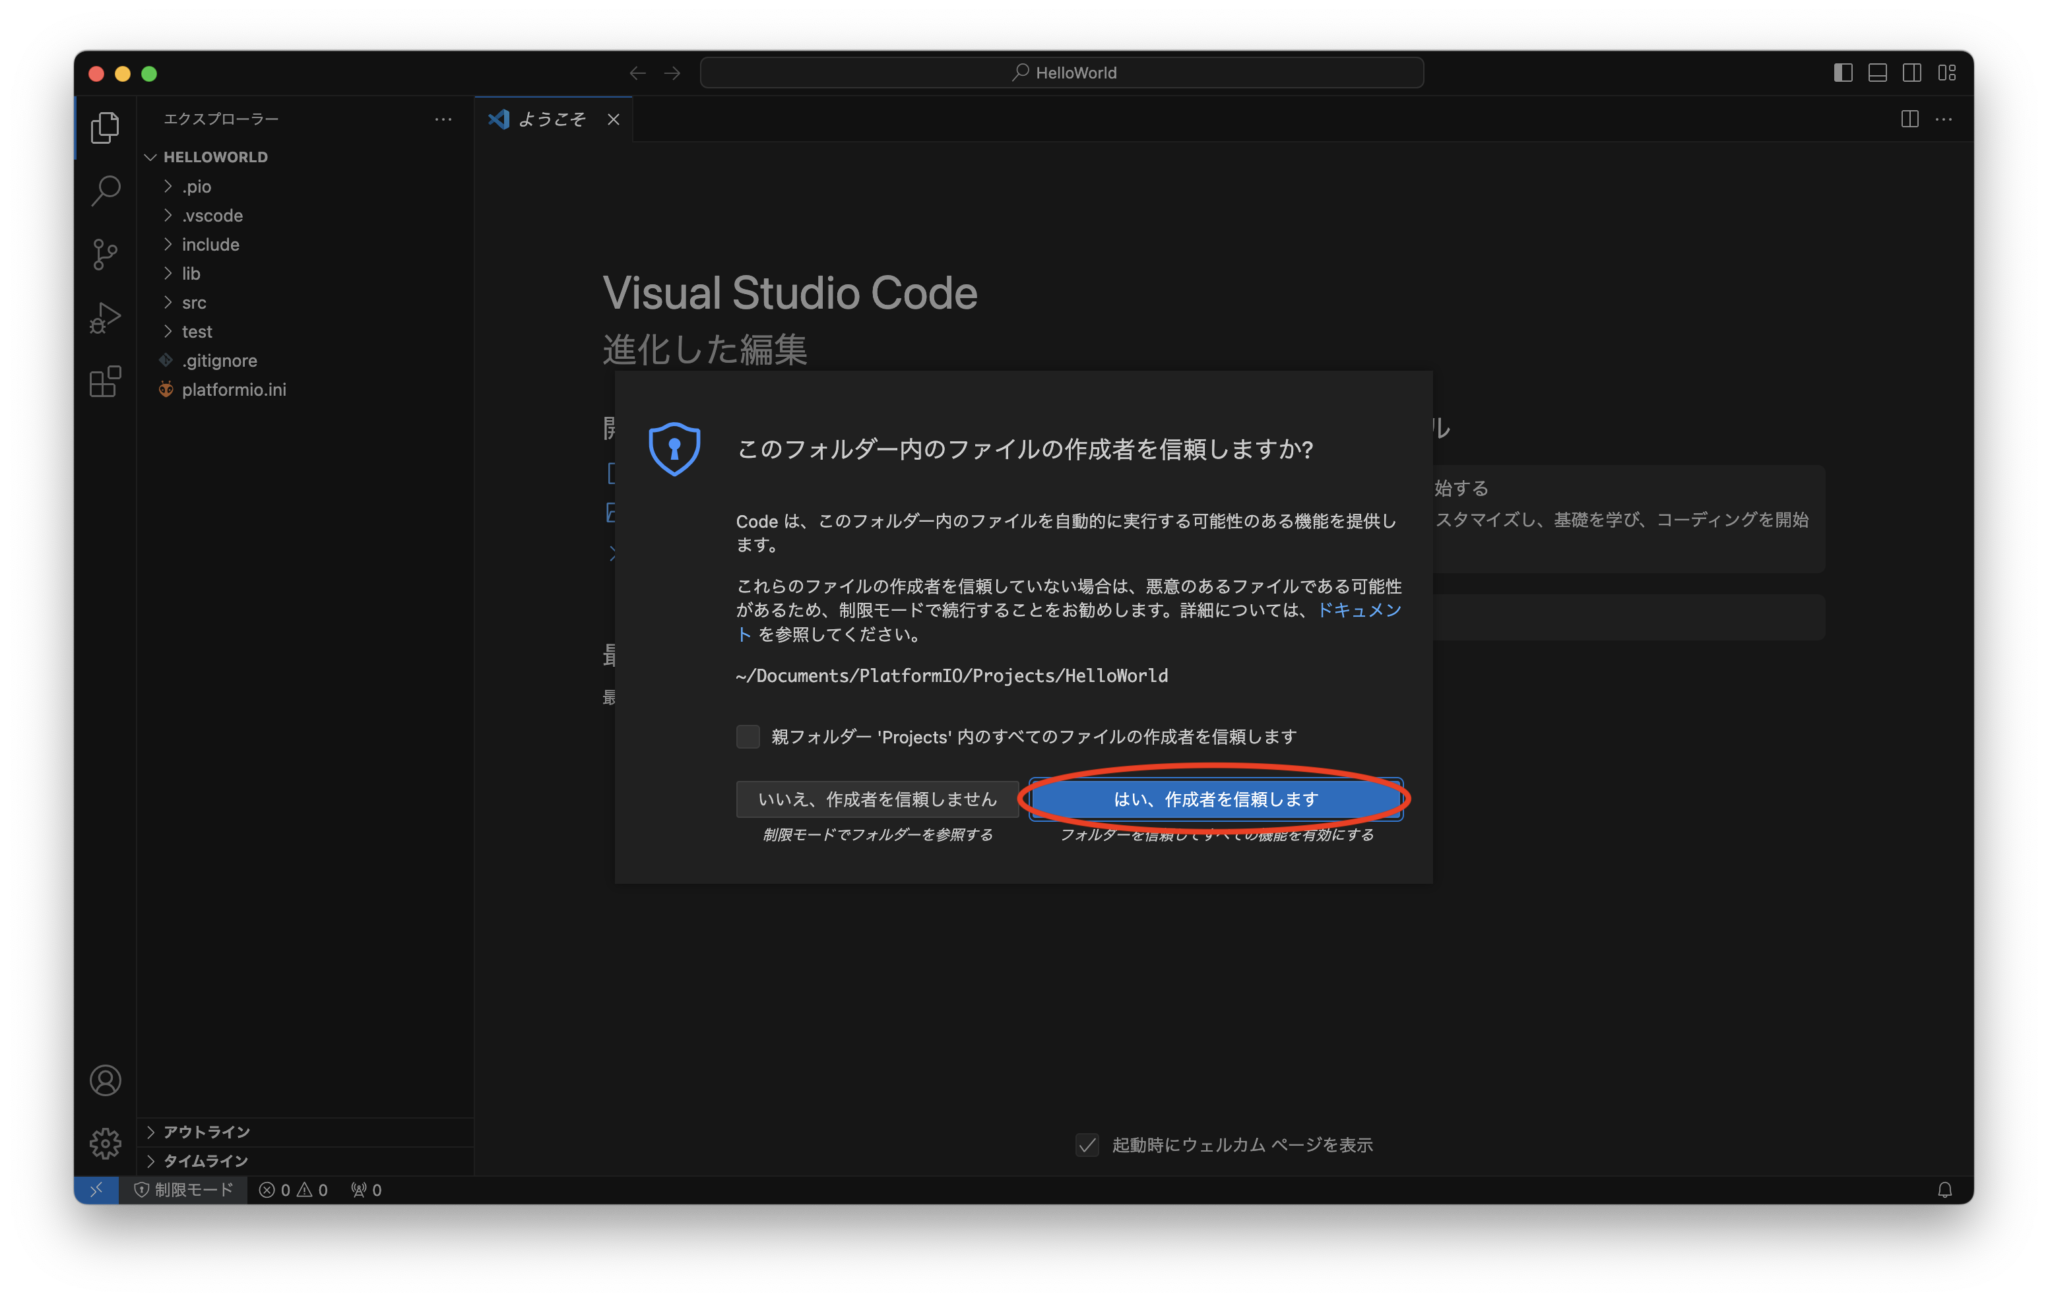Open the Run and Debug view
The height and width of the screenshot is (1302, 2048).
click(x=104, y=318)
